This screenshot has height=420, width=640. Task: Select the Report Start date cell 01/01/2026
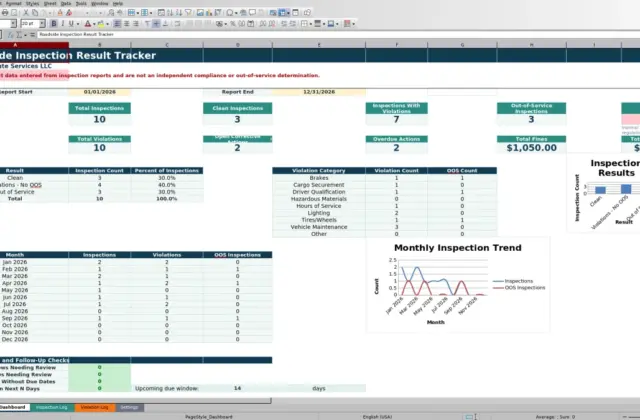[100, 92]
